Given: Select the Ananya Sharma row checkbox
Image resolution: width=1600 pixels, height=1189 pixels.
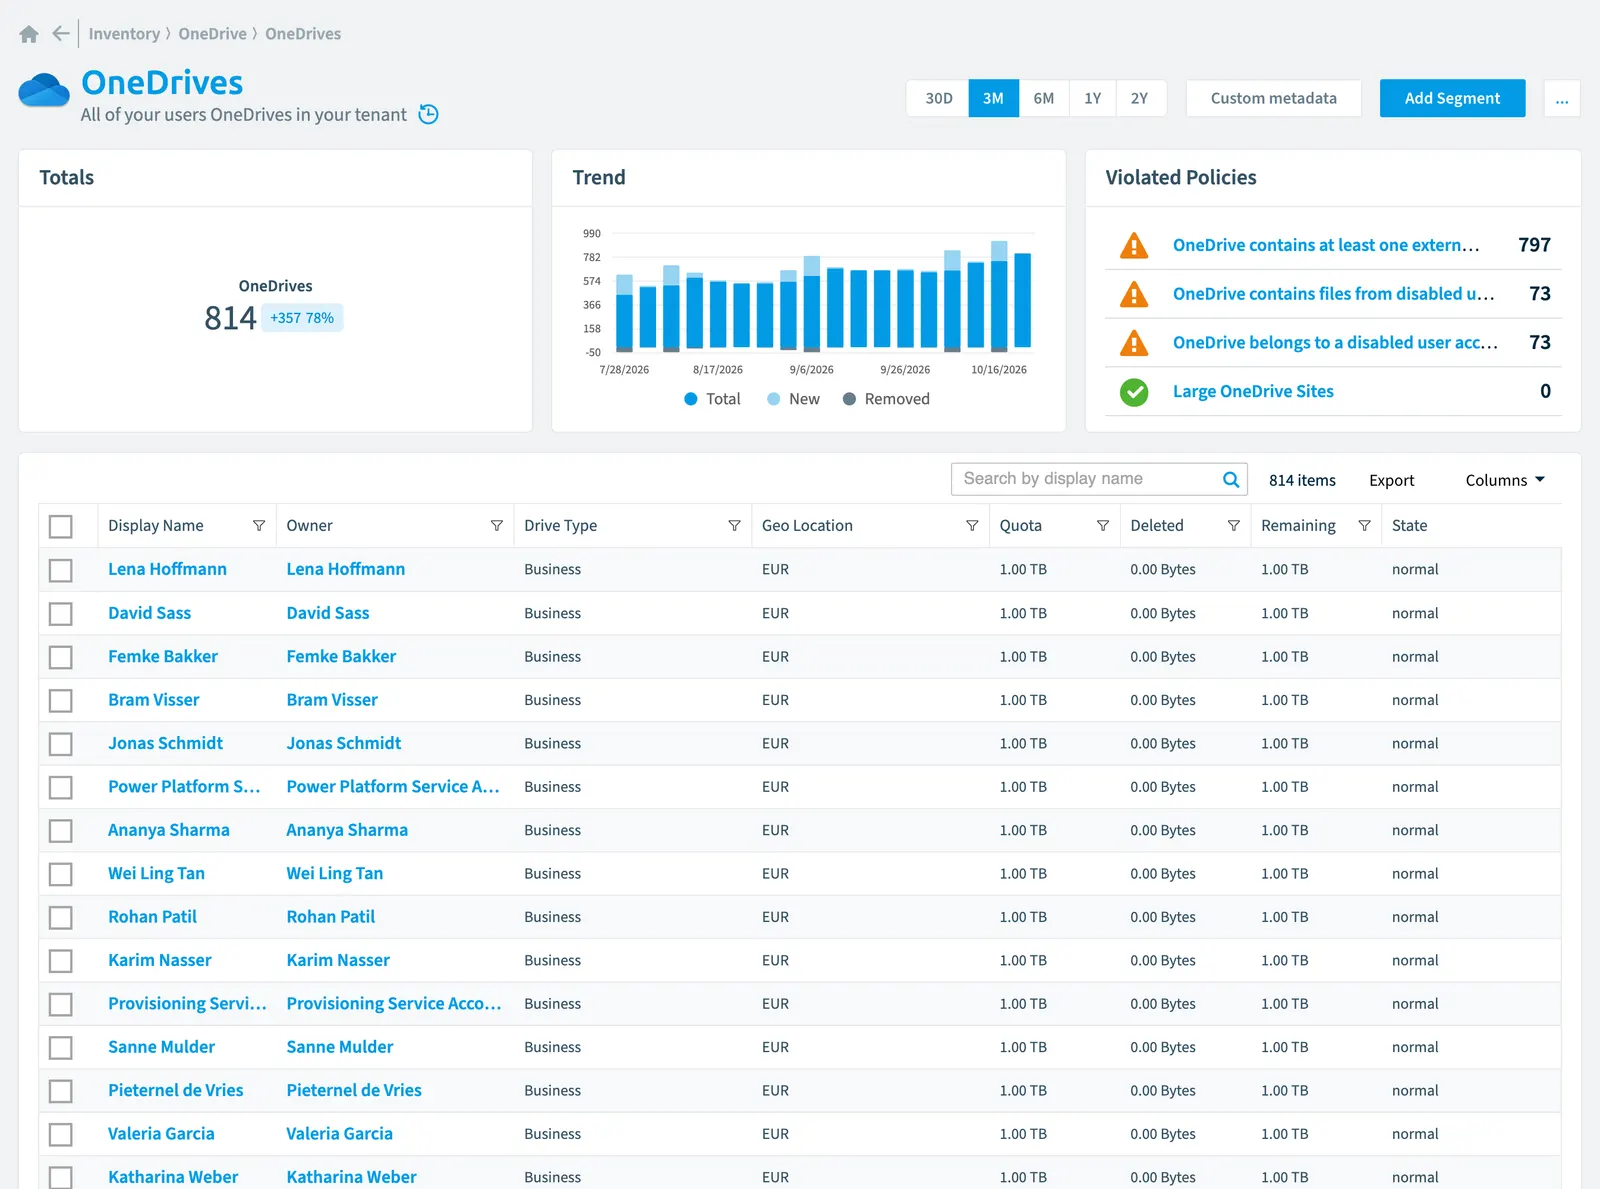Looking at the screenshot, I should tap(61, 830).
